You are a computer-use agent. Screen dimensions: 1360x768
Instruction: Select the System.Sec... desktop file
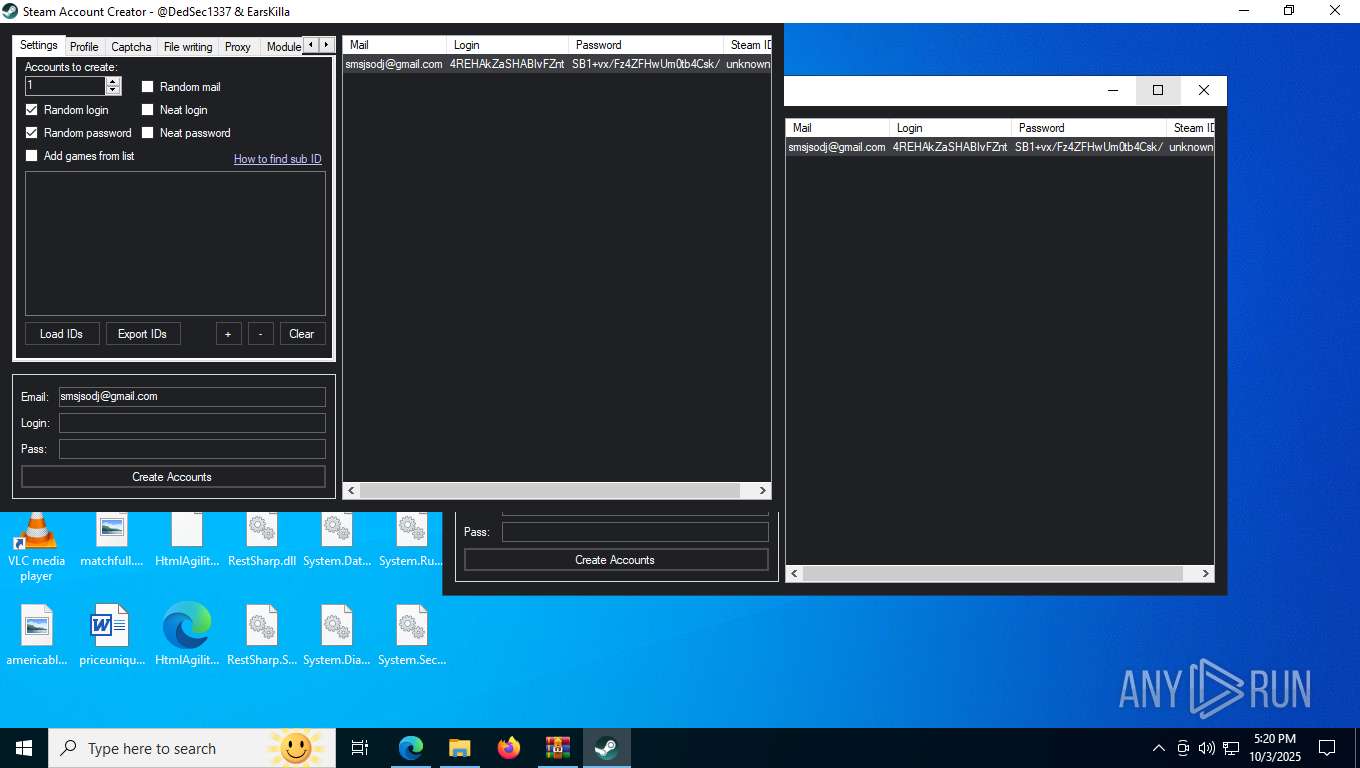(x=411, y=635)
